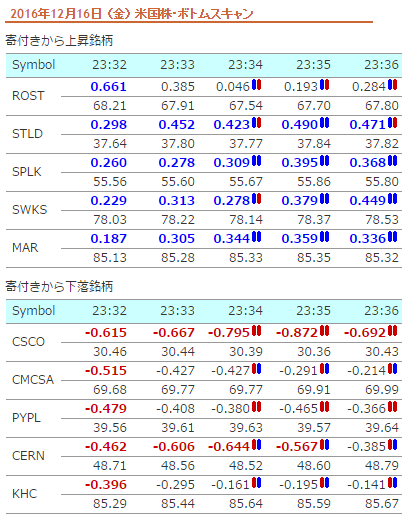Image resolution: width=407 pixels, height=518 pixels.
Task: Click 23:36 header of falling stocks table
Action: pos(381,311)
